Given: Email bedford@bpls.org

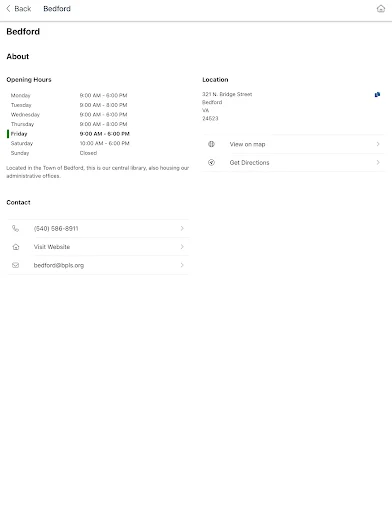Looking at the screenshot, I should (98, 265).
